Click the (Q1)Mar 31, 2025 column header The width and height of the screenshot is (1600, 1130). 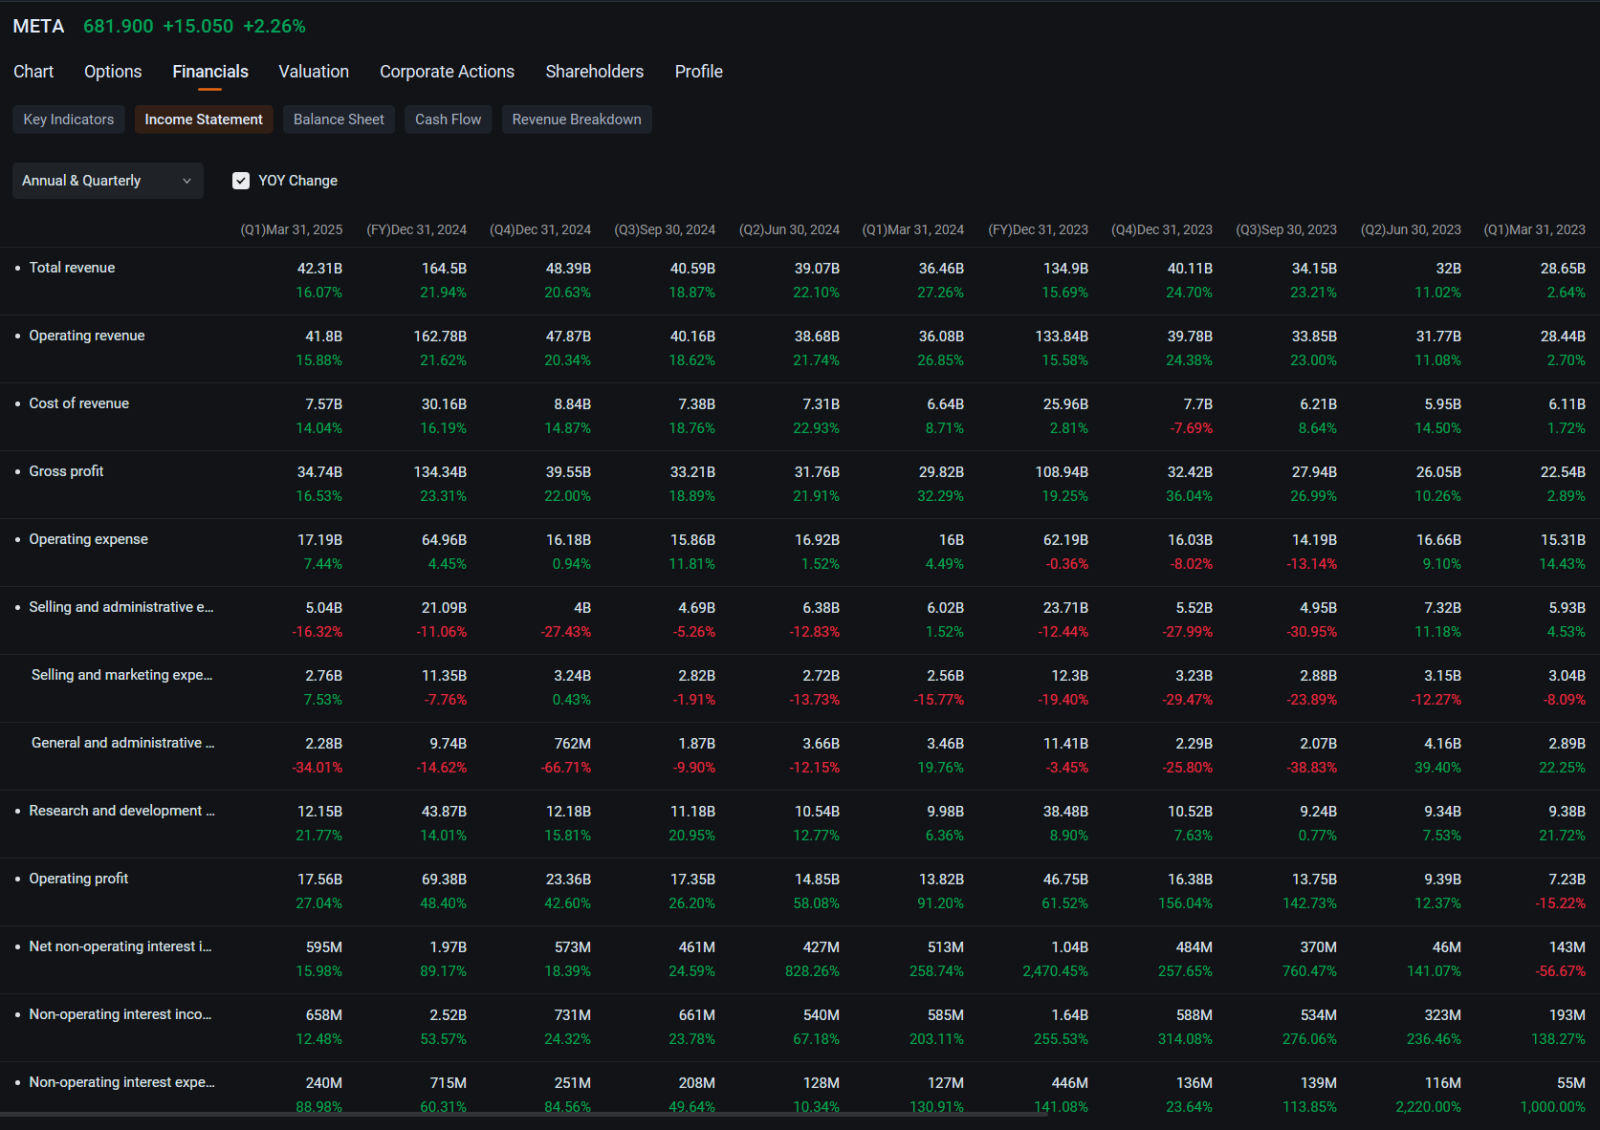point(291,230)
